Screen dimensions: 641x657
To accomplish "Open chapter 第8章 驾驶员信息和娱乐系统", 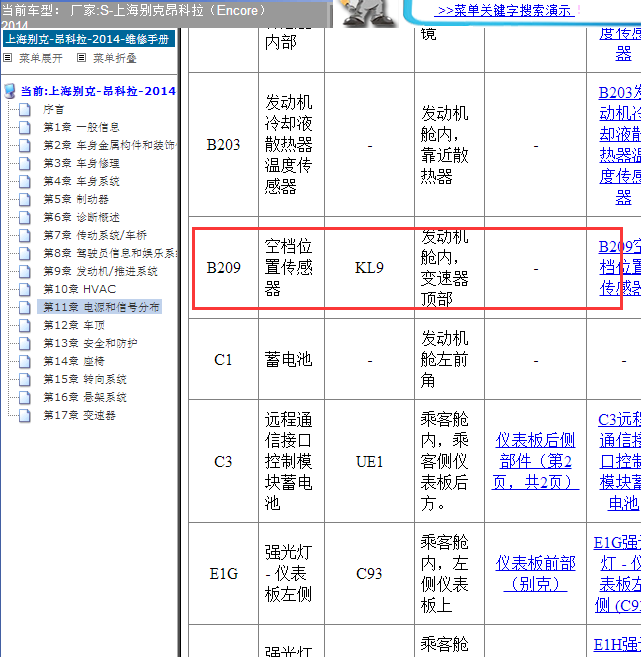I will 110,253.
